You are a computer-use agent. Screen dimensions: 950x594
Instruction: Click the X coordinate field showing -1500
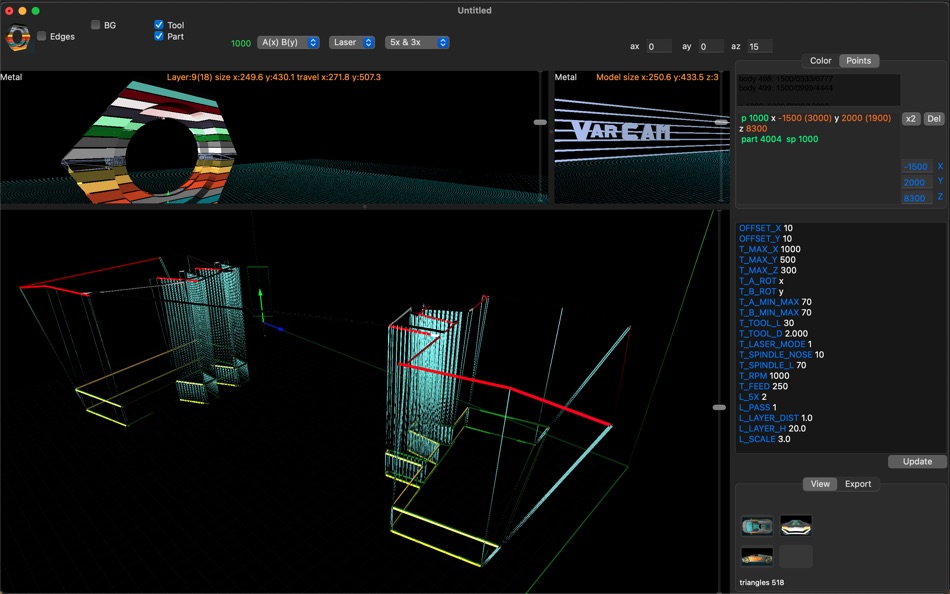[916, 167]
